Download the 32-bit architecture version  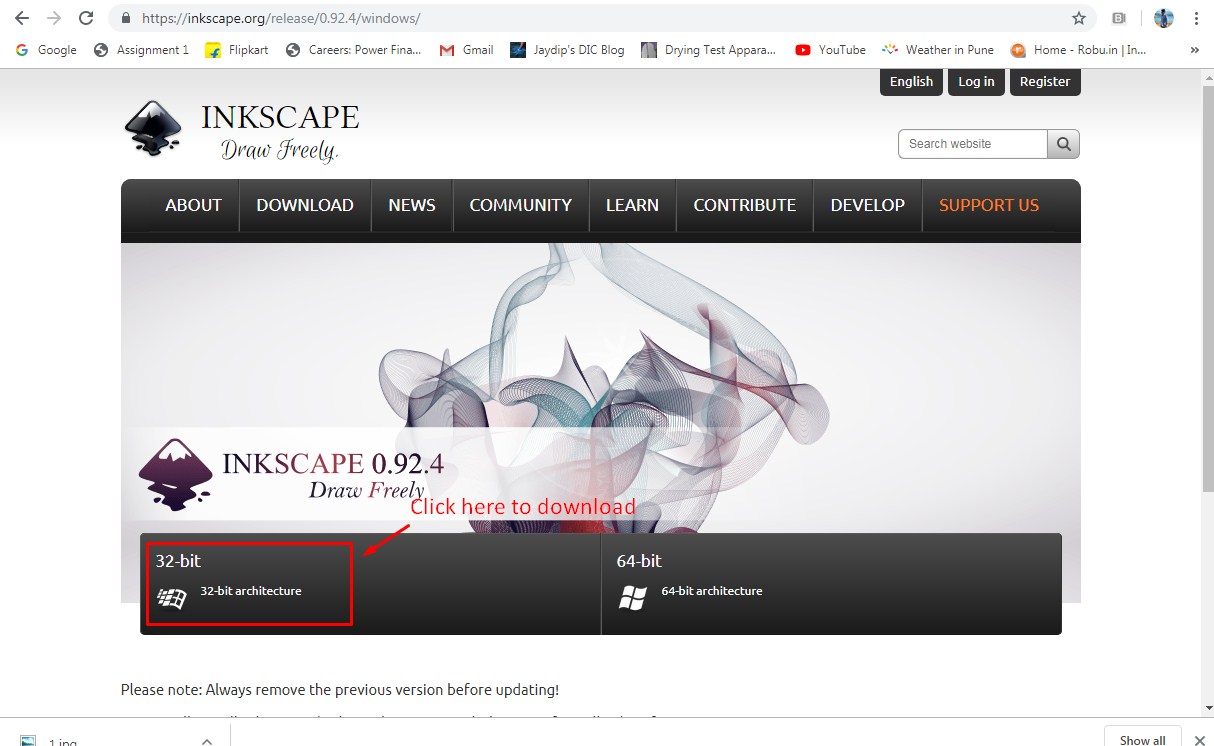point(370,584)
